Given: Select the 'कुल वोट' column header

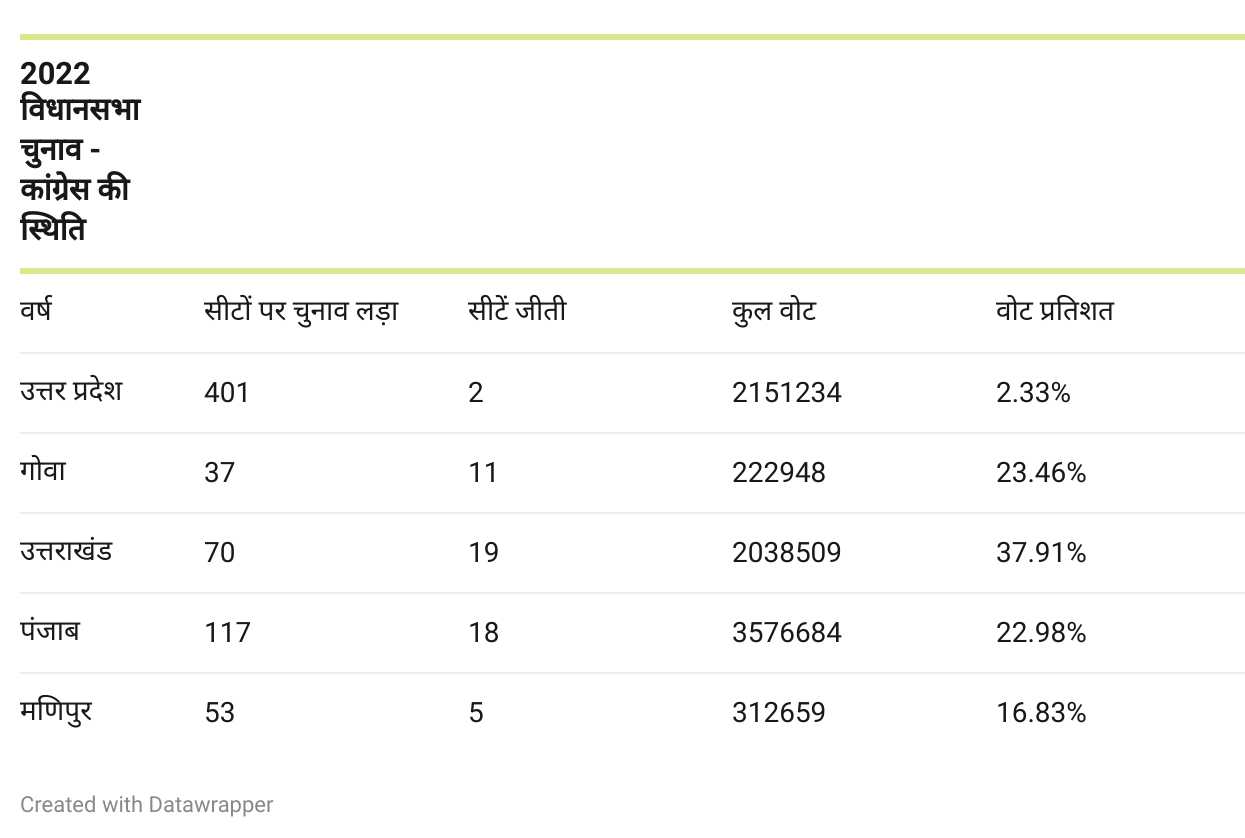Looking at the screenshot, I should pos(774,311).
